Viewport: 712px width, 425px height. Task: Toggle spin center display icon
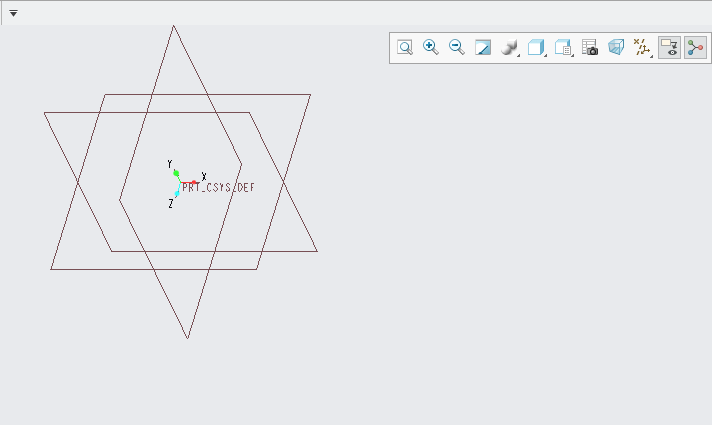695,48
